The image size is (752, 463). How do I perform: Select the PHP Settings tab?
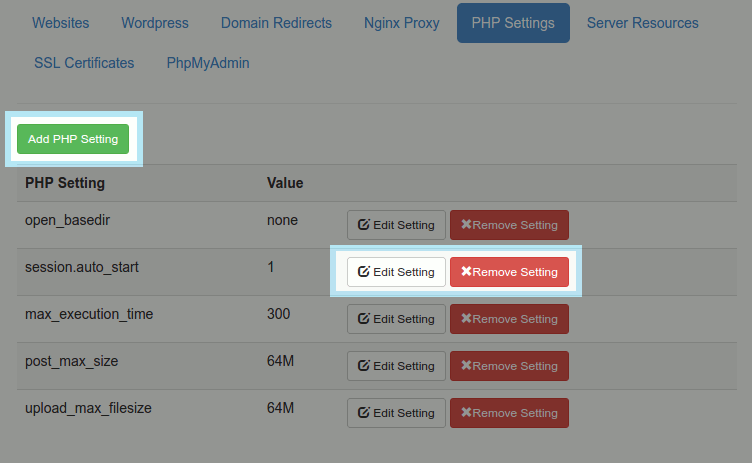(513, 23)
